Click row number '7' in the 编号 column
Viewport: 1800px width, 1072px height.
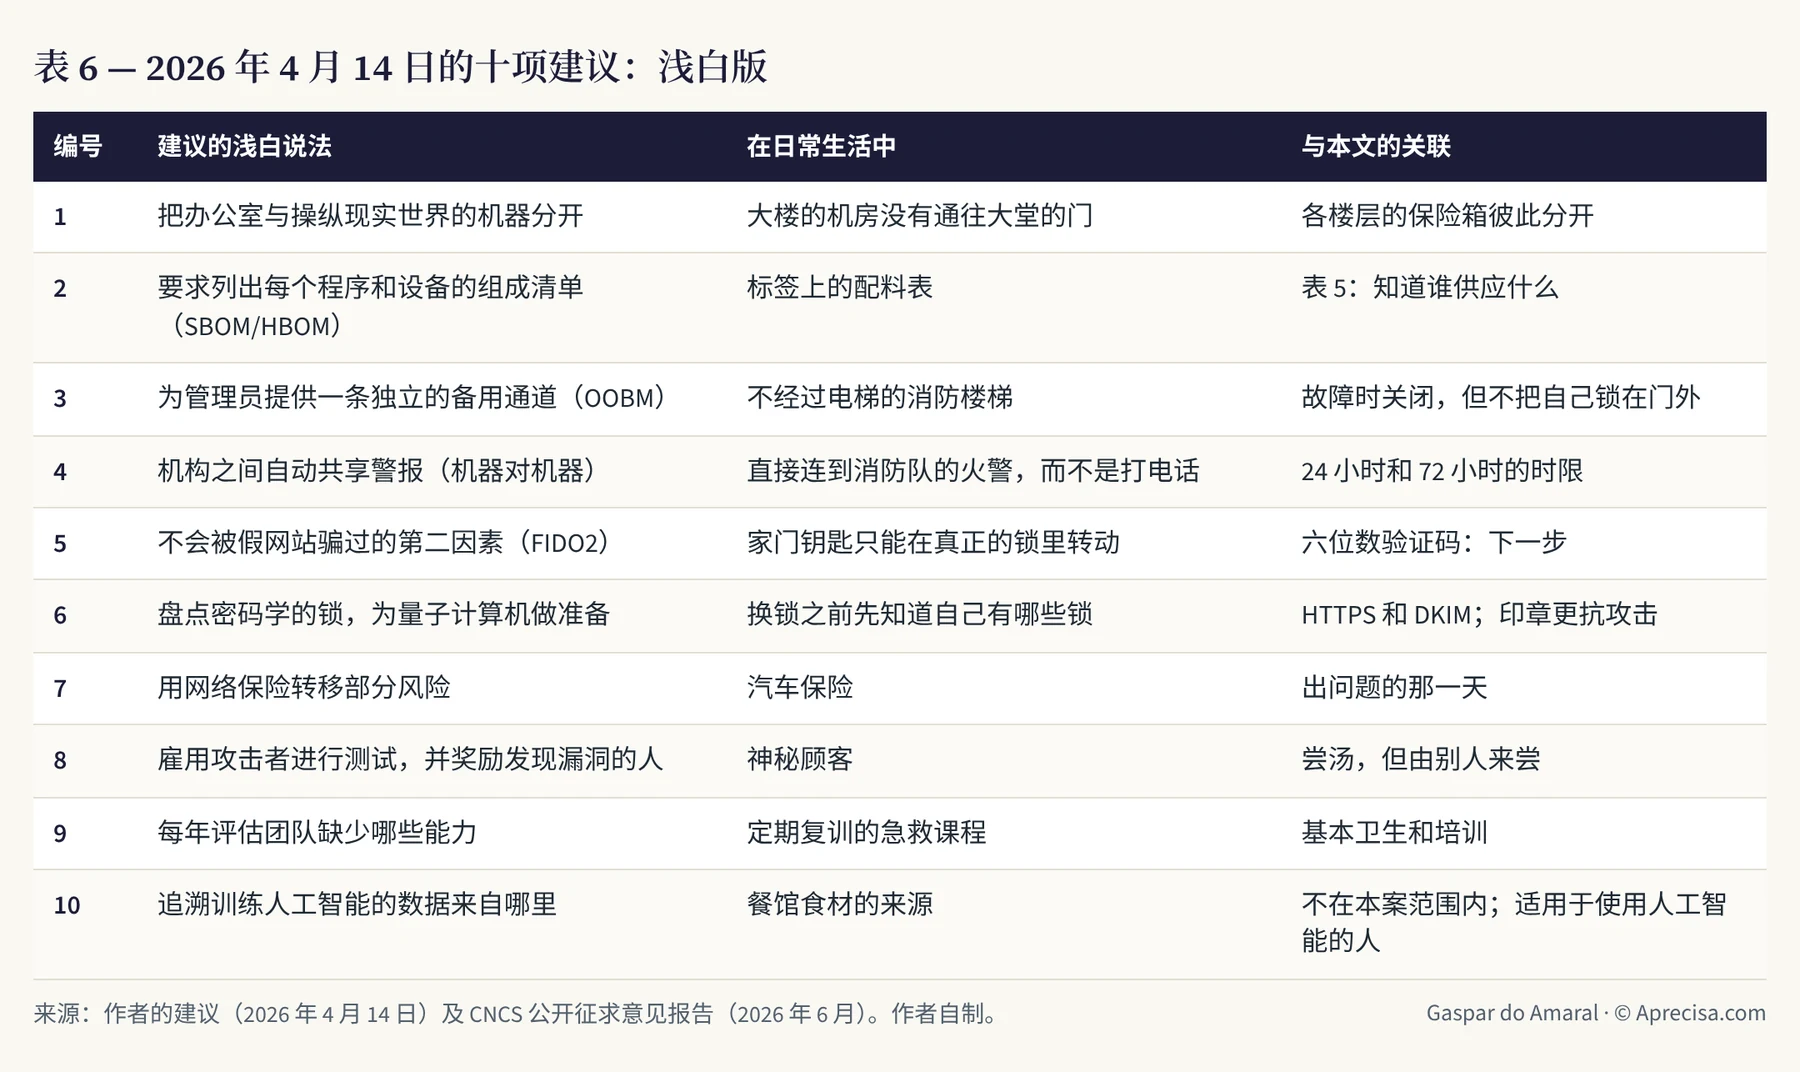(60, 689)
